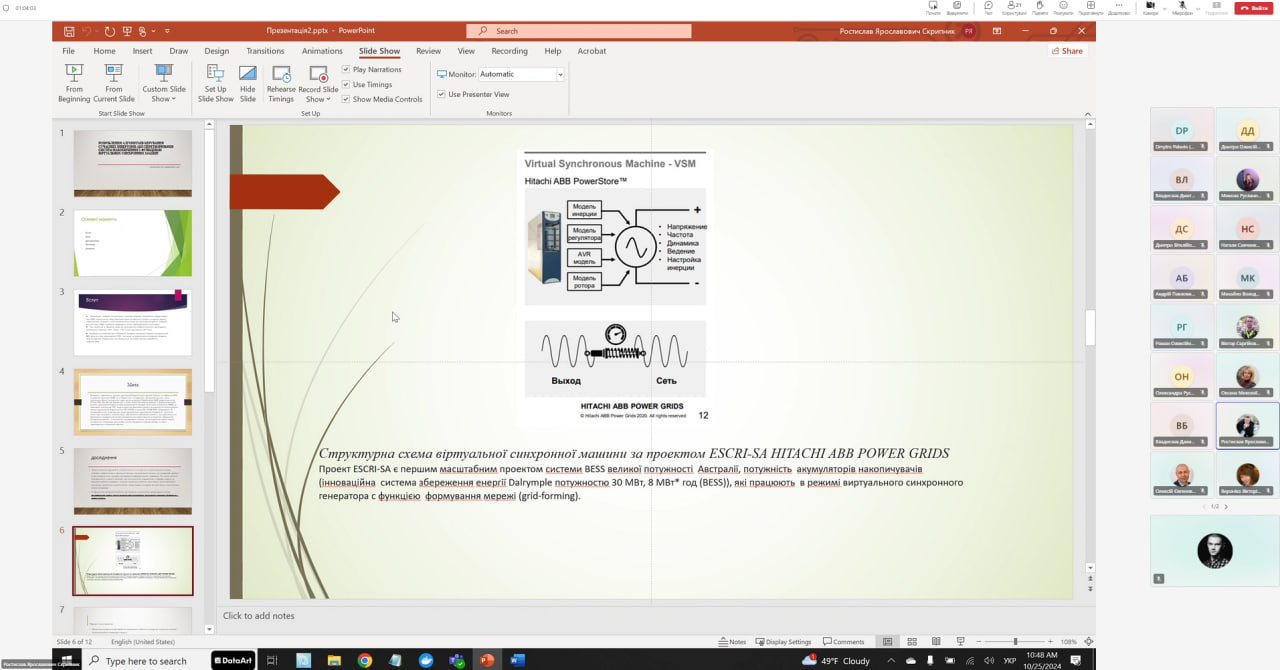This screenshot has height=670, width=1280.
Task: Go to next participants page arrow
Action: 1226,506
